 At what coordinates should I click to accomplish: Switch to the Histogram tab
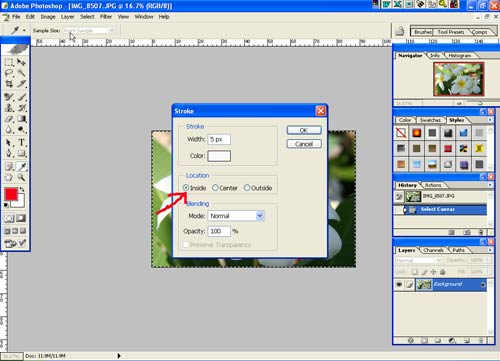tap(460, 55)
